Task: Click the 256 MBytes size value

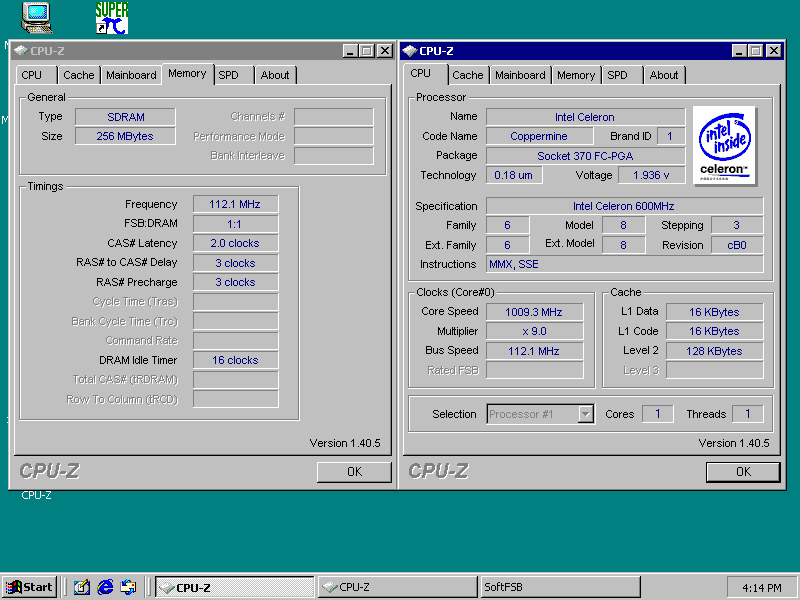Action: click(126, 136)
